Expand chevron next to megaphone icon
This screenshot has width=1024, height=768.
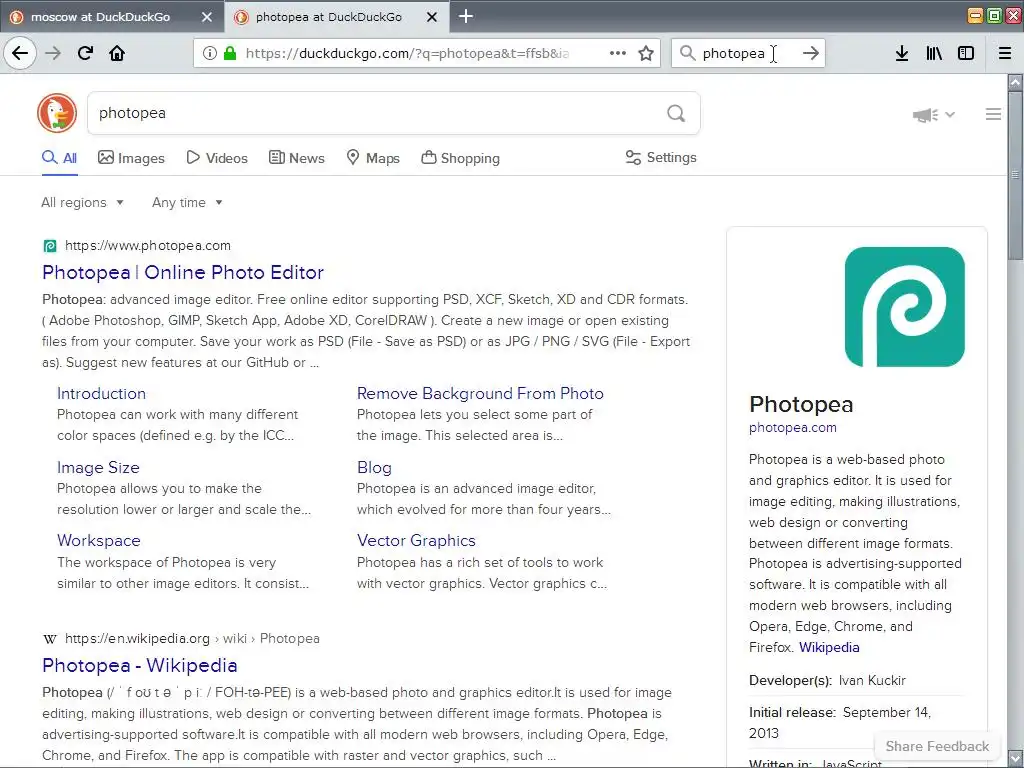(950, 114)
